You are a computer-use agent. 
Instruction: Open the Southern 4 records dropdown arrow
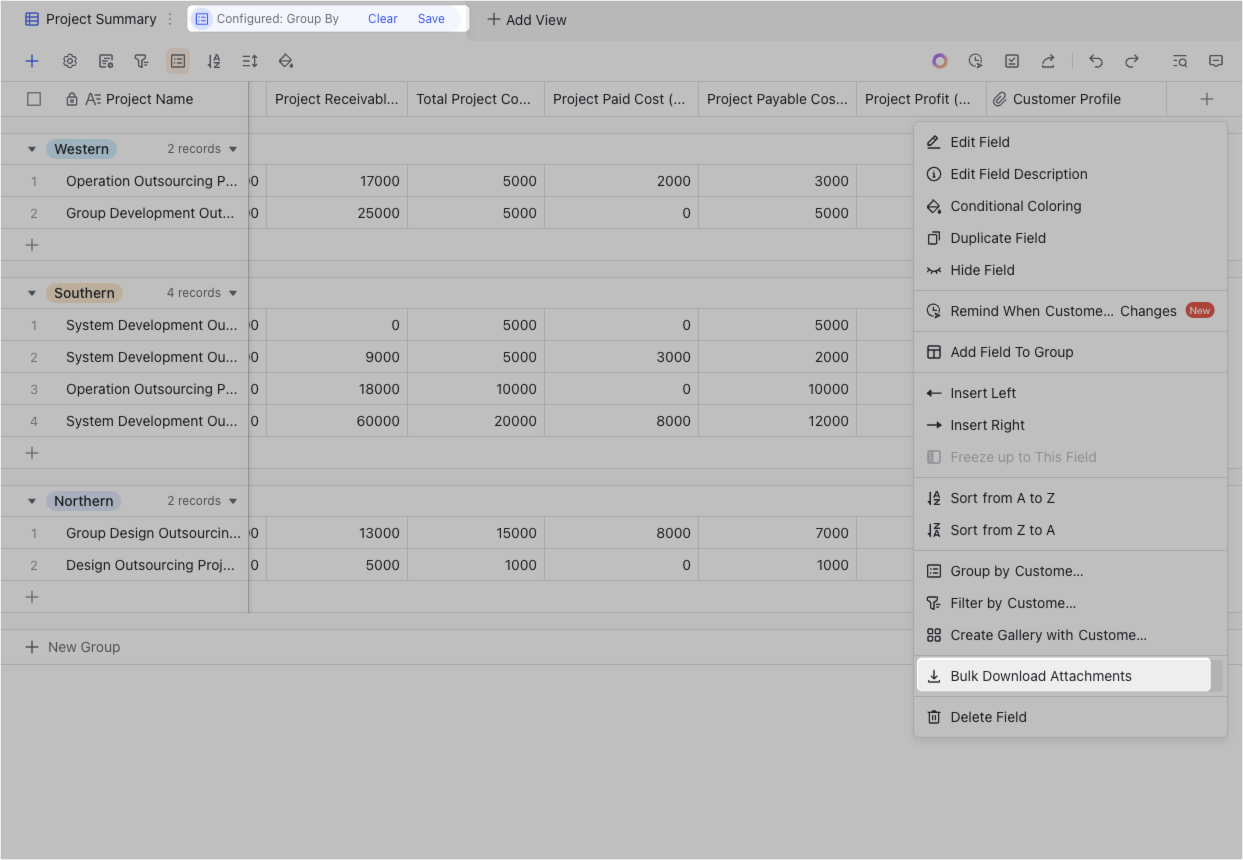tap(233, 293)
